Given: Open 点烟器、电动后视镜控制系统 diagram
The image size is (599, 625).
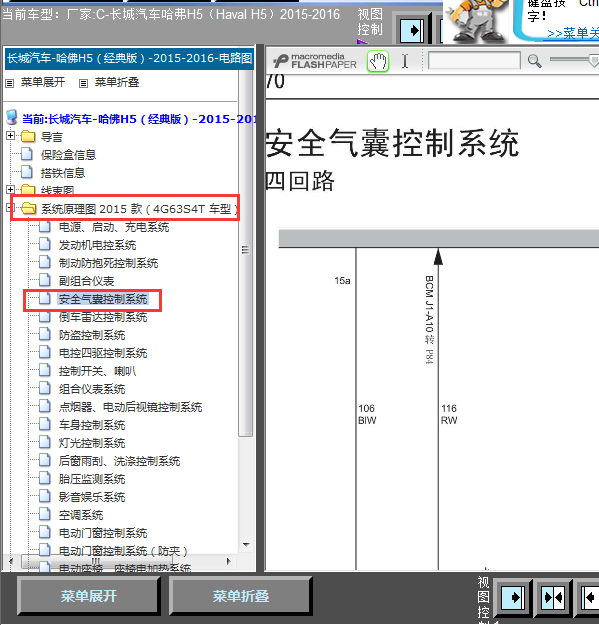Looking at the screenshot, I should click(x=130, y=407).
